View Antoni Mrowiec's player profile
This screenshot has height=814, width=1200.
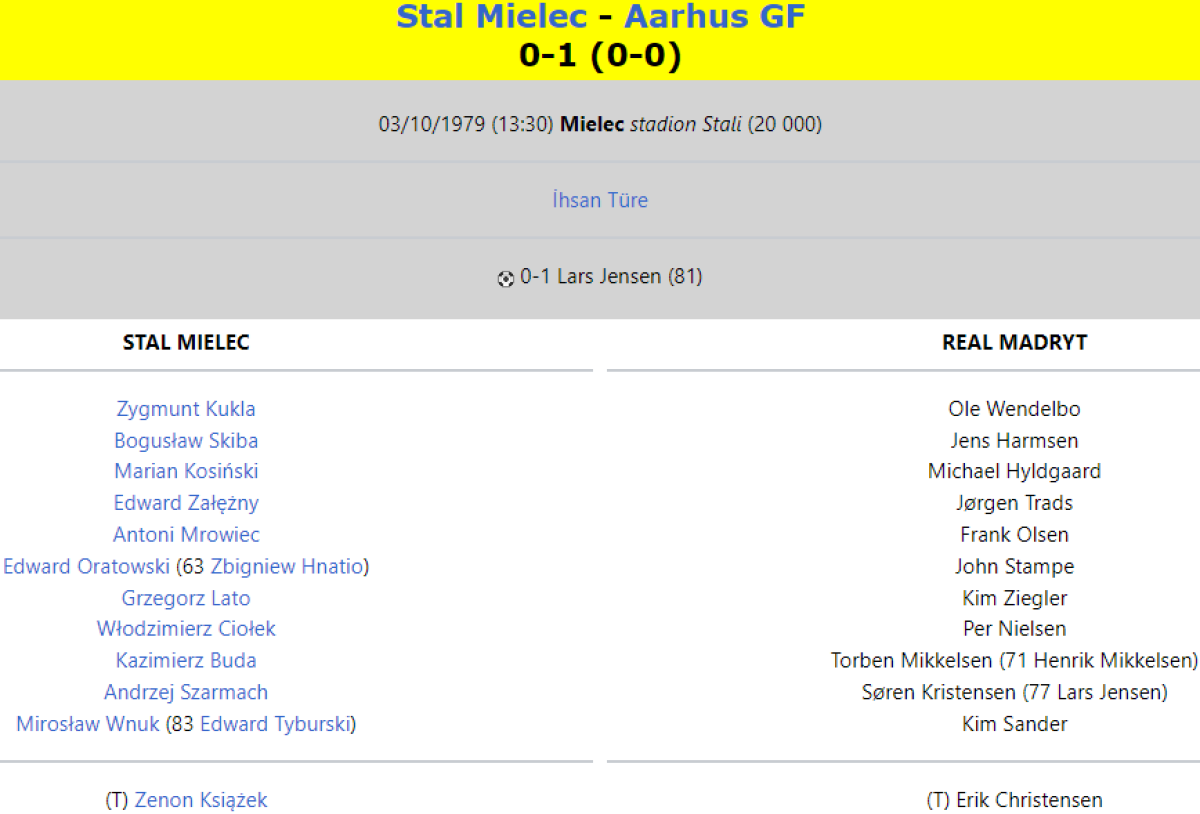click(186, 535)
